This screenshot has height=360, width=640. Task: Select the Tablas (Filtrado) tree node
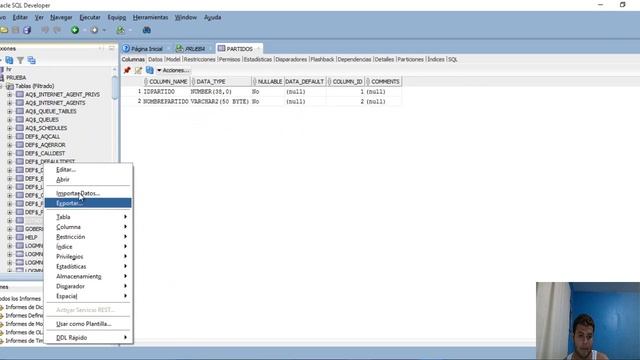click(x=35, y=86)
